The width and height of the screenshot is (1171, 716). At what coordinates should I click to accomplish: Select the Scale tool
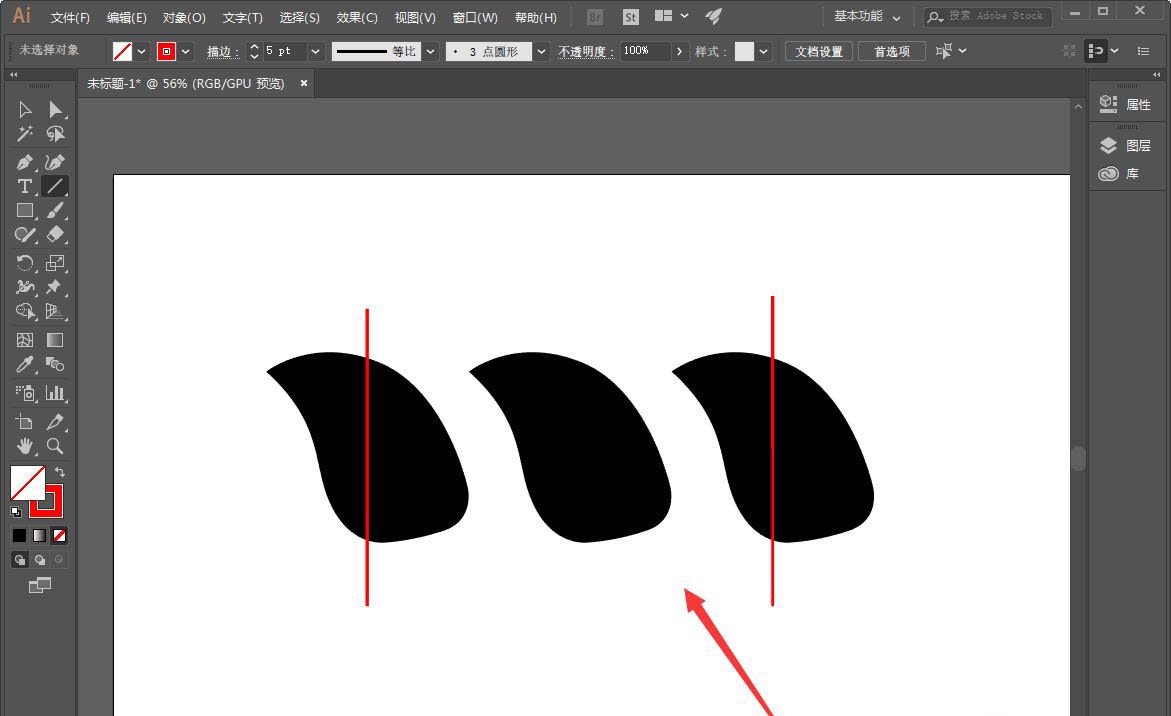tap(55, 263)
